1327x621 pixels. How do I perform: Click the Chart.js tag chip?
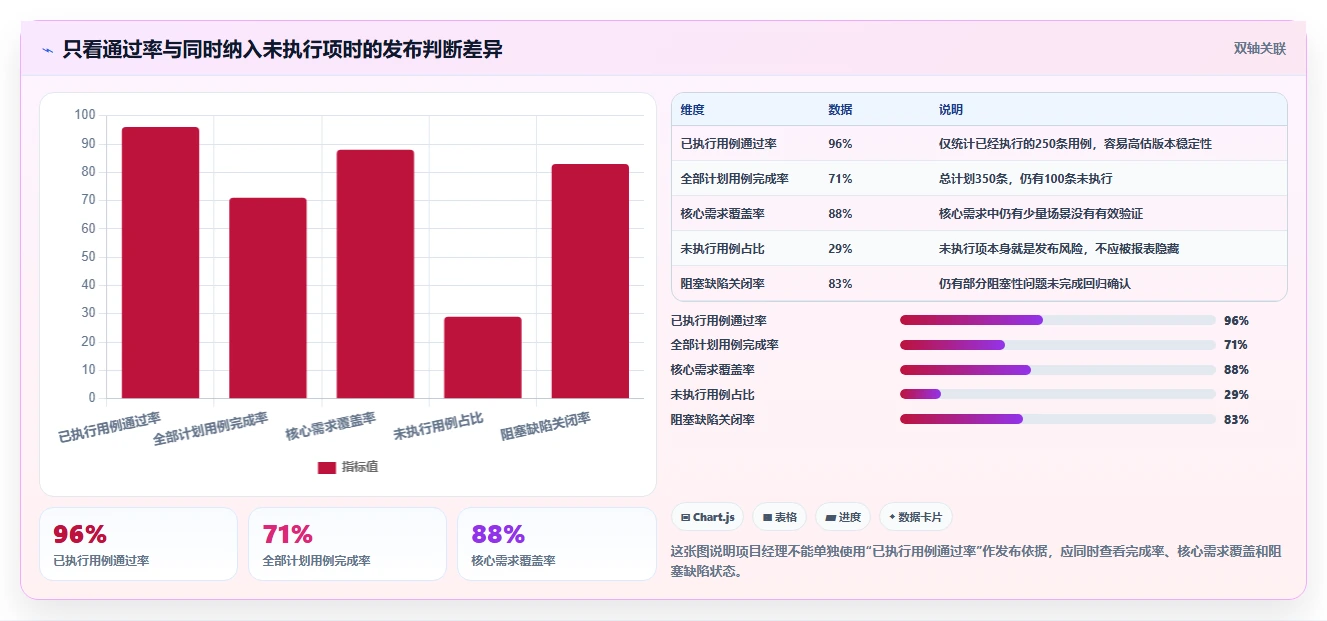[x=707, y=517]
